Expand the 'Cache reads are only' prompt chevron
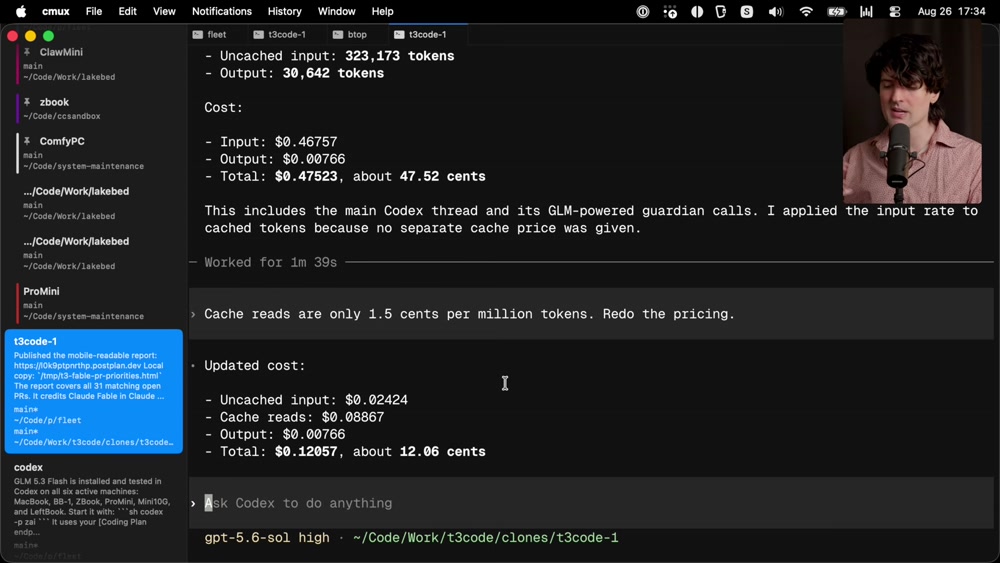 point(193,314)
